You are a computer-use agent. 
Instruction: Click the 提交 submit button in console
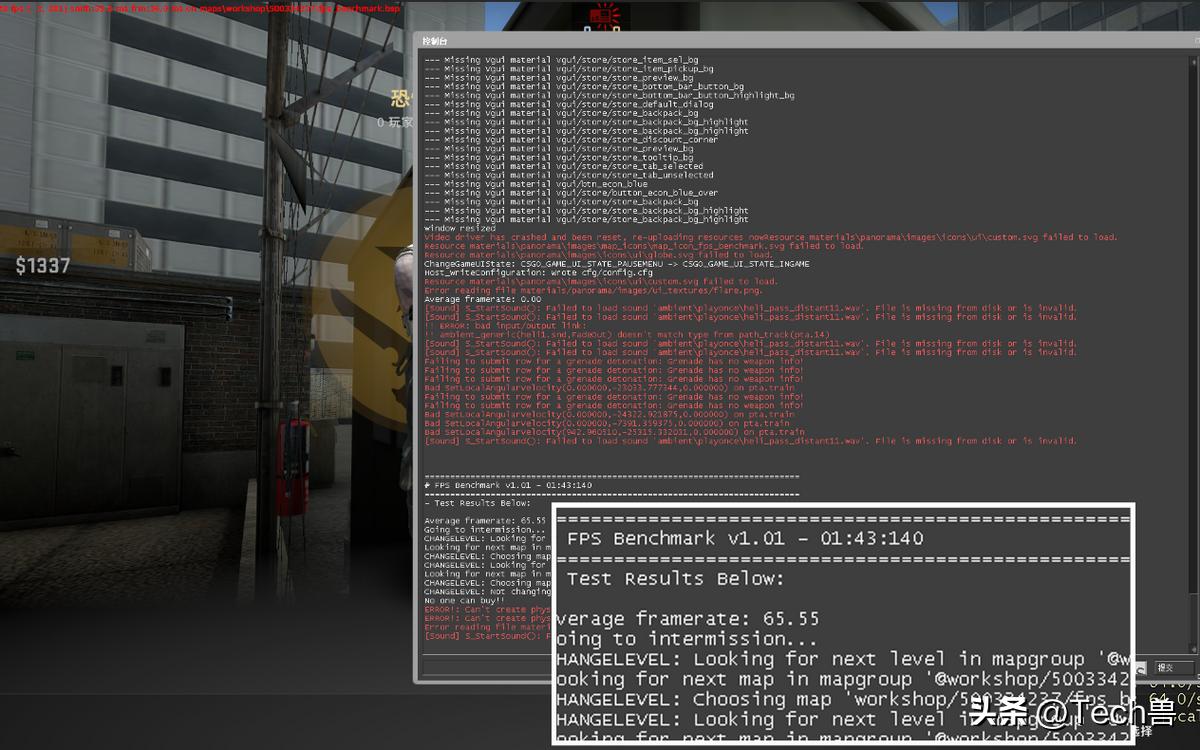pos(1173,667)
